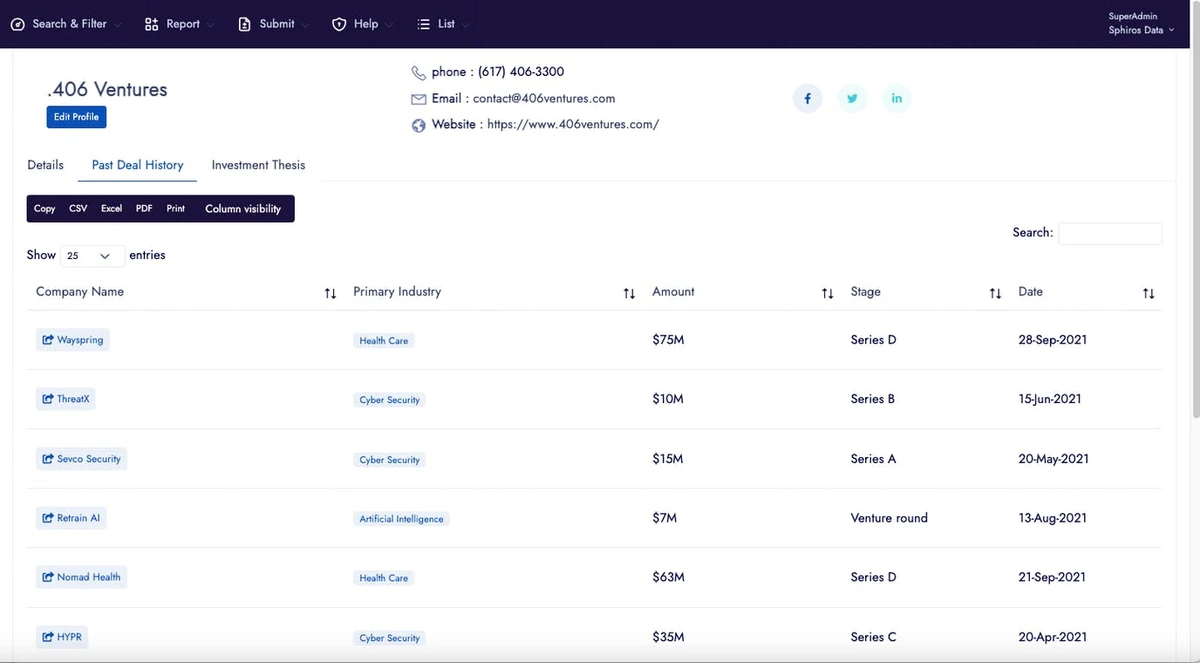The width and height of the screenshot is (1200, 663).
Task: Expand the Submit menu chevron
Action: (305, 25)
